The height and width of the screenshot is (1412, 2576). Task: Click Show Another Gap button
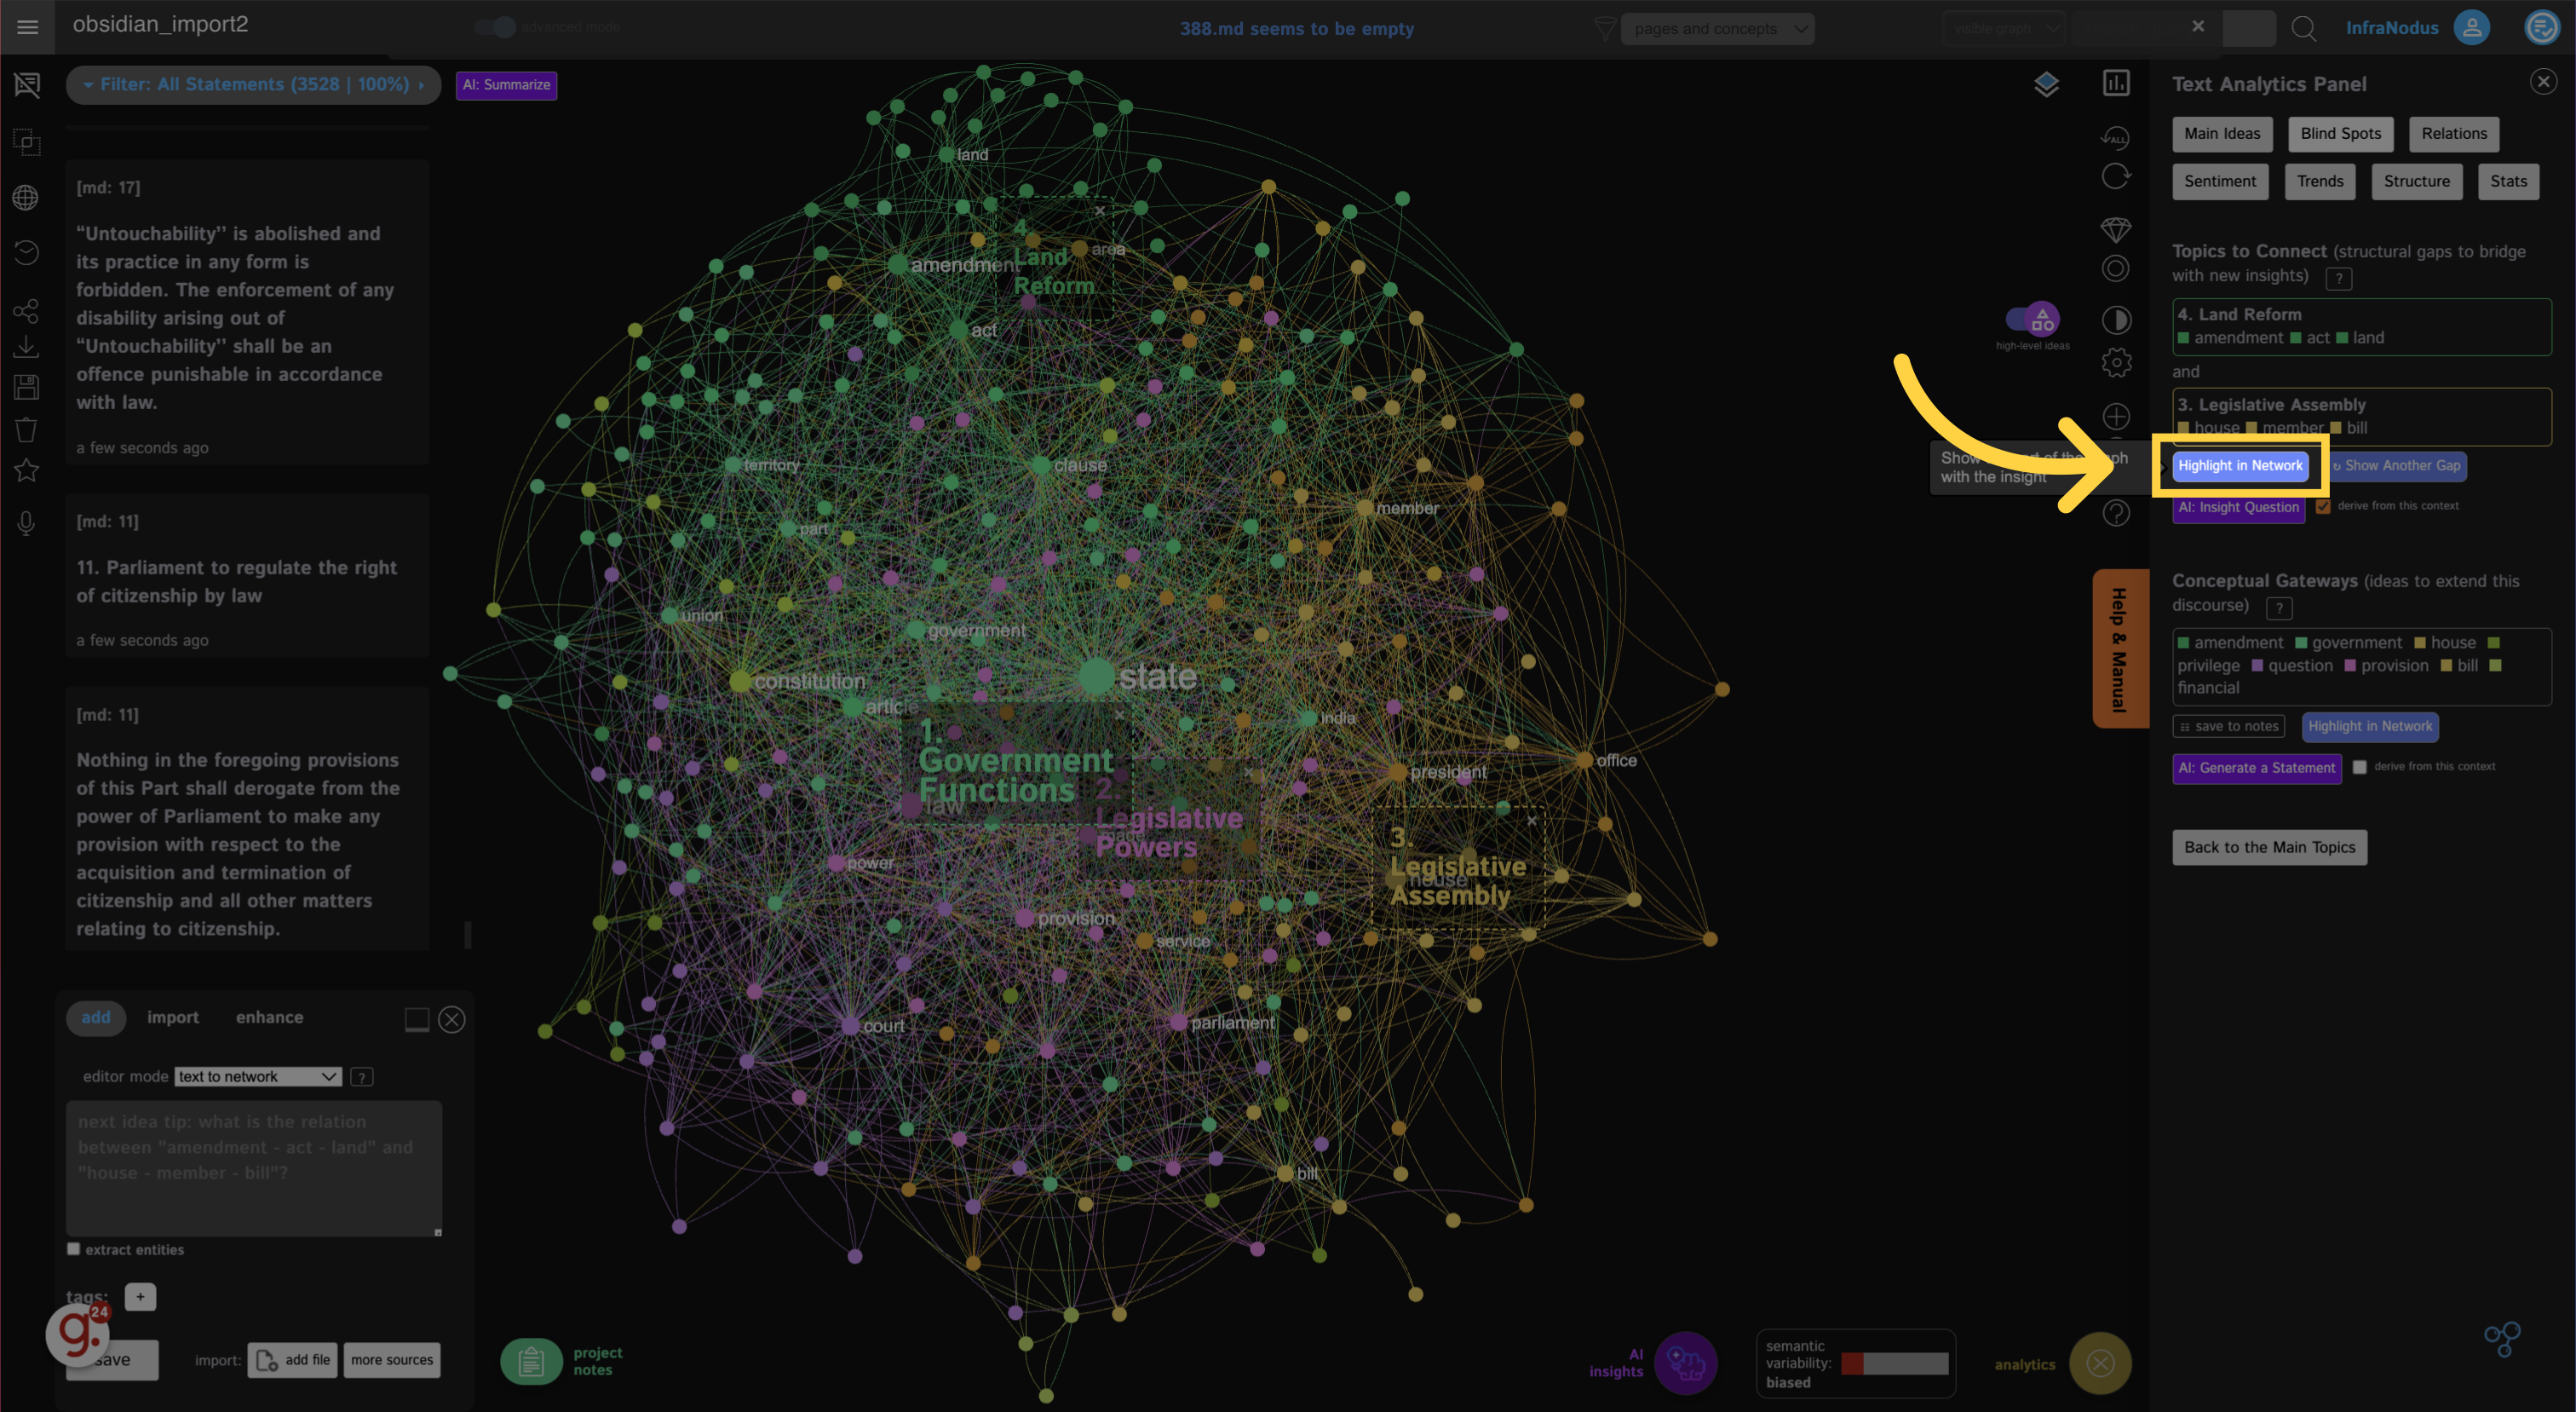click(x=2396, y=466)
